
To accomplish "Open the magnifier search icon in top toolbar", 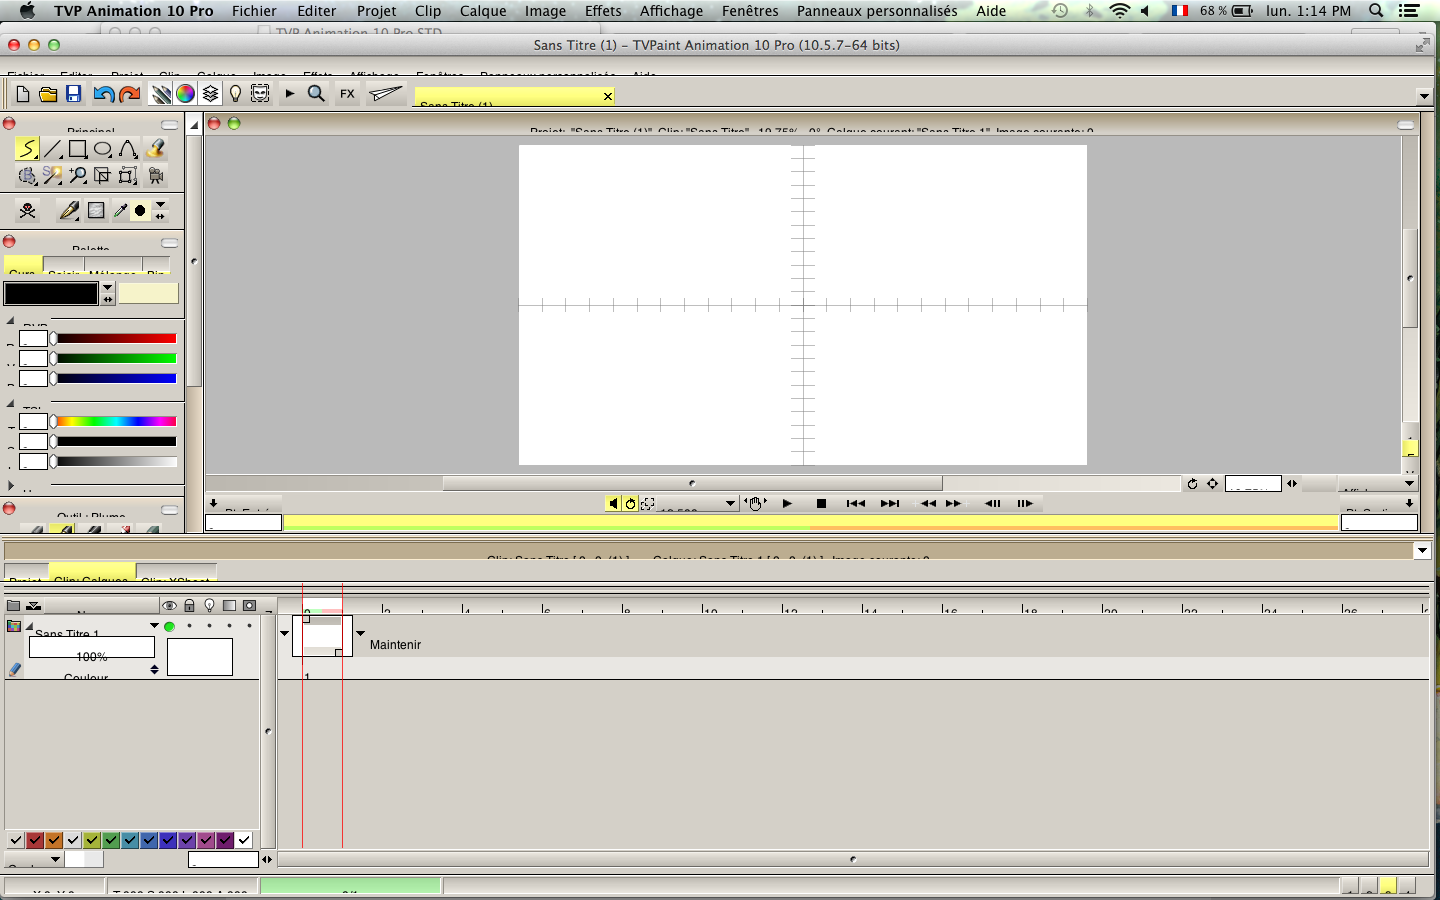I will pos(316,94).
